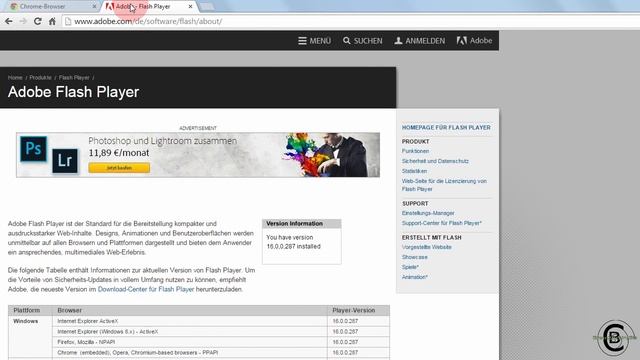Click the browser forward arrow

pyautogui.click(x=23, y=21)
